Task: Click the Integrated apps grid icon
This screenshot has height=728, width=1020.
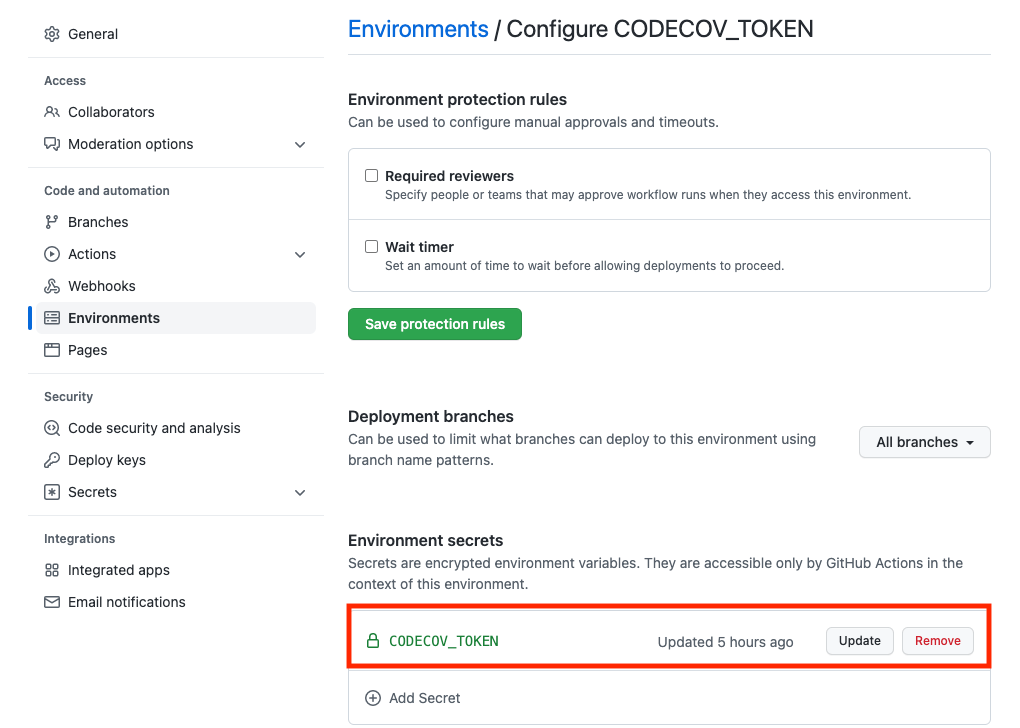Action: [52, 570]
